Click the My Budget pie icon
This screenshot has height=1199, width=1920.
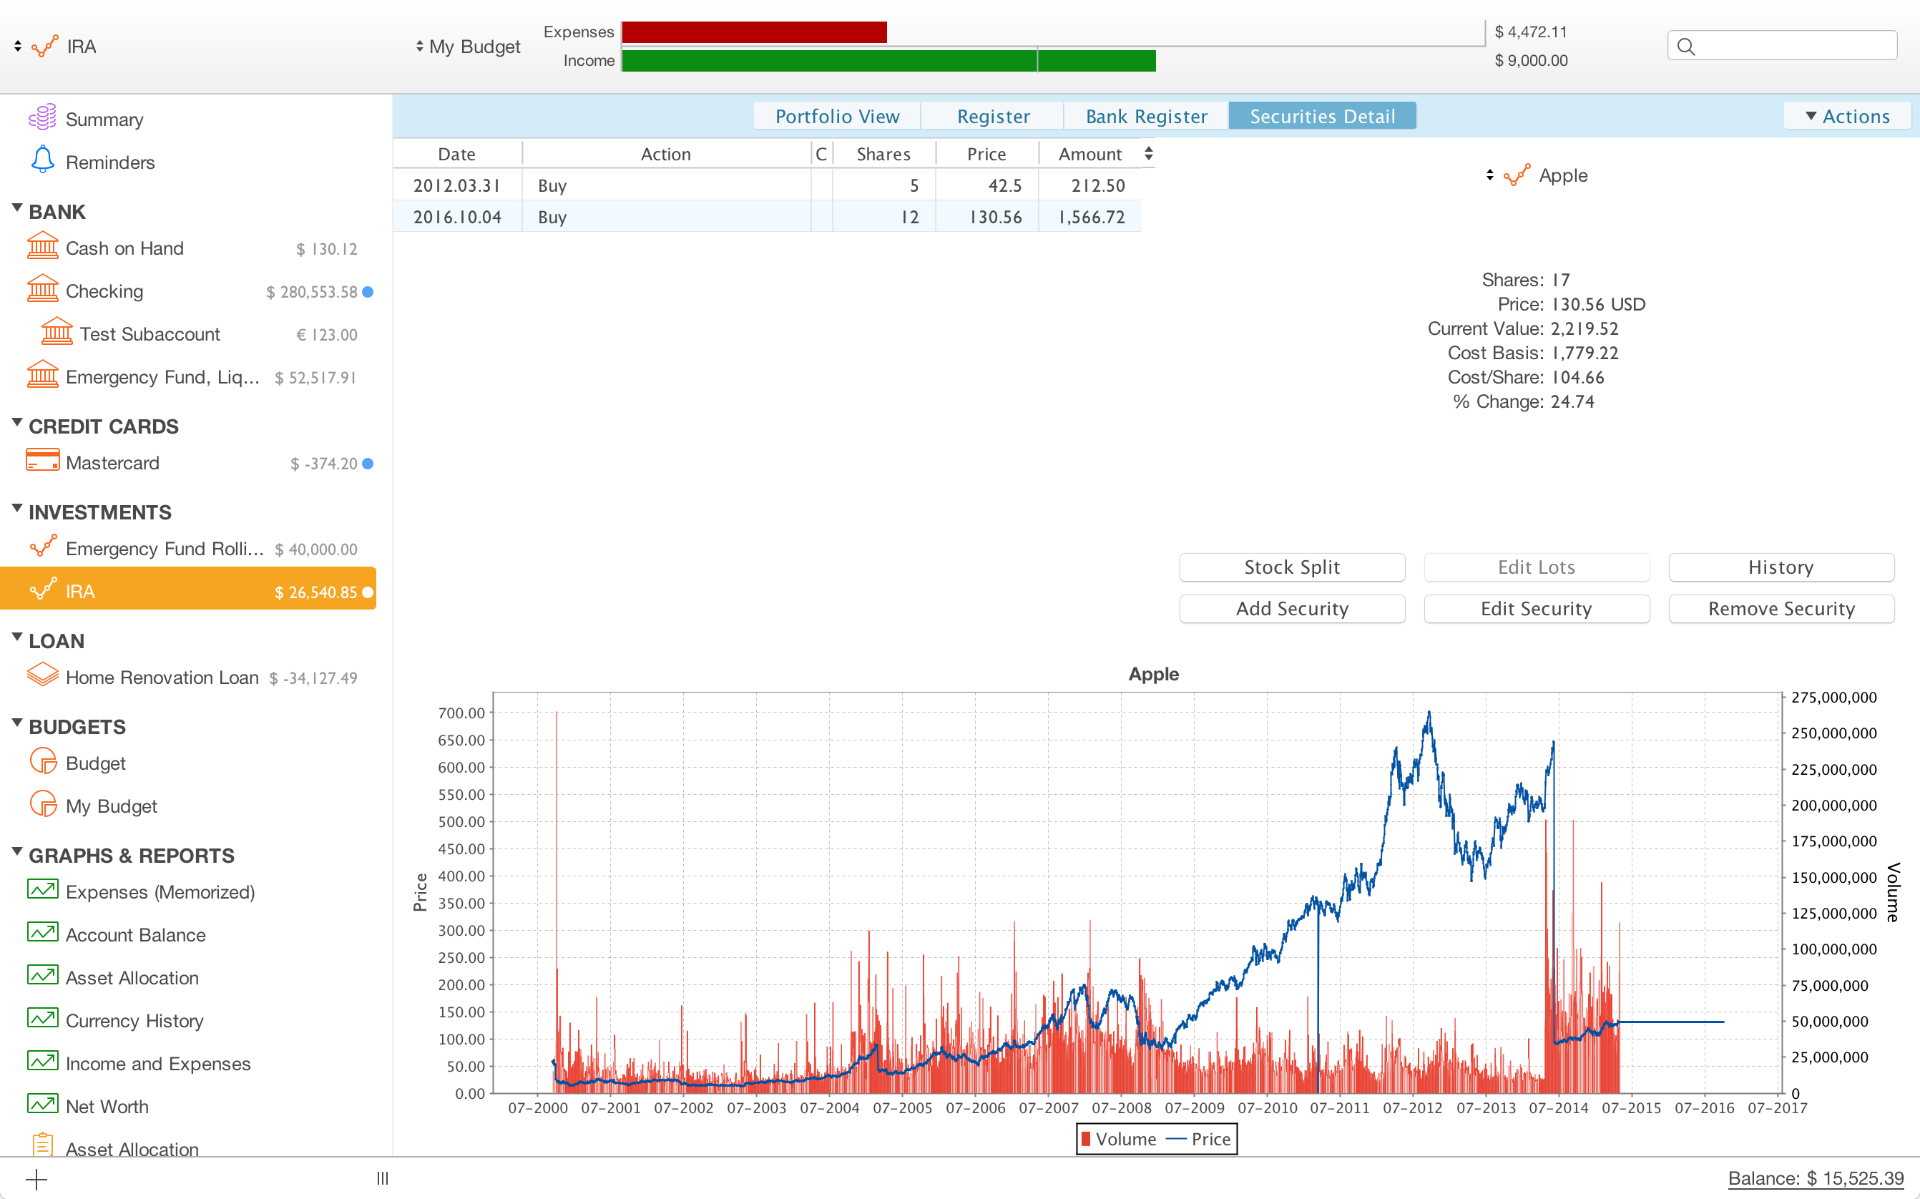click(43, 804)
